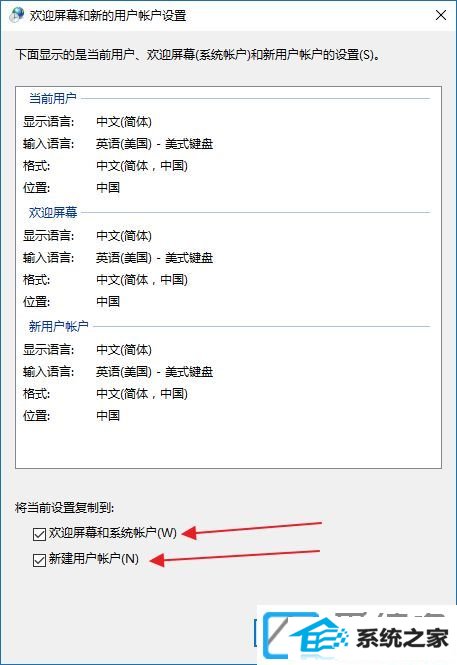Click the 系统之家 watermark text
The width and height of the screenshot is (457, 665).
tap(402, 638)
